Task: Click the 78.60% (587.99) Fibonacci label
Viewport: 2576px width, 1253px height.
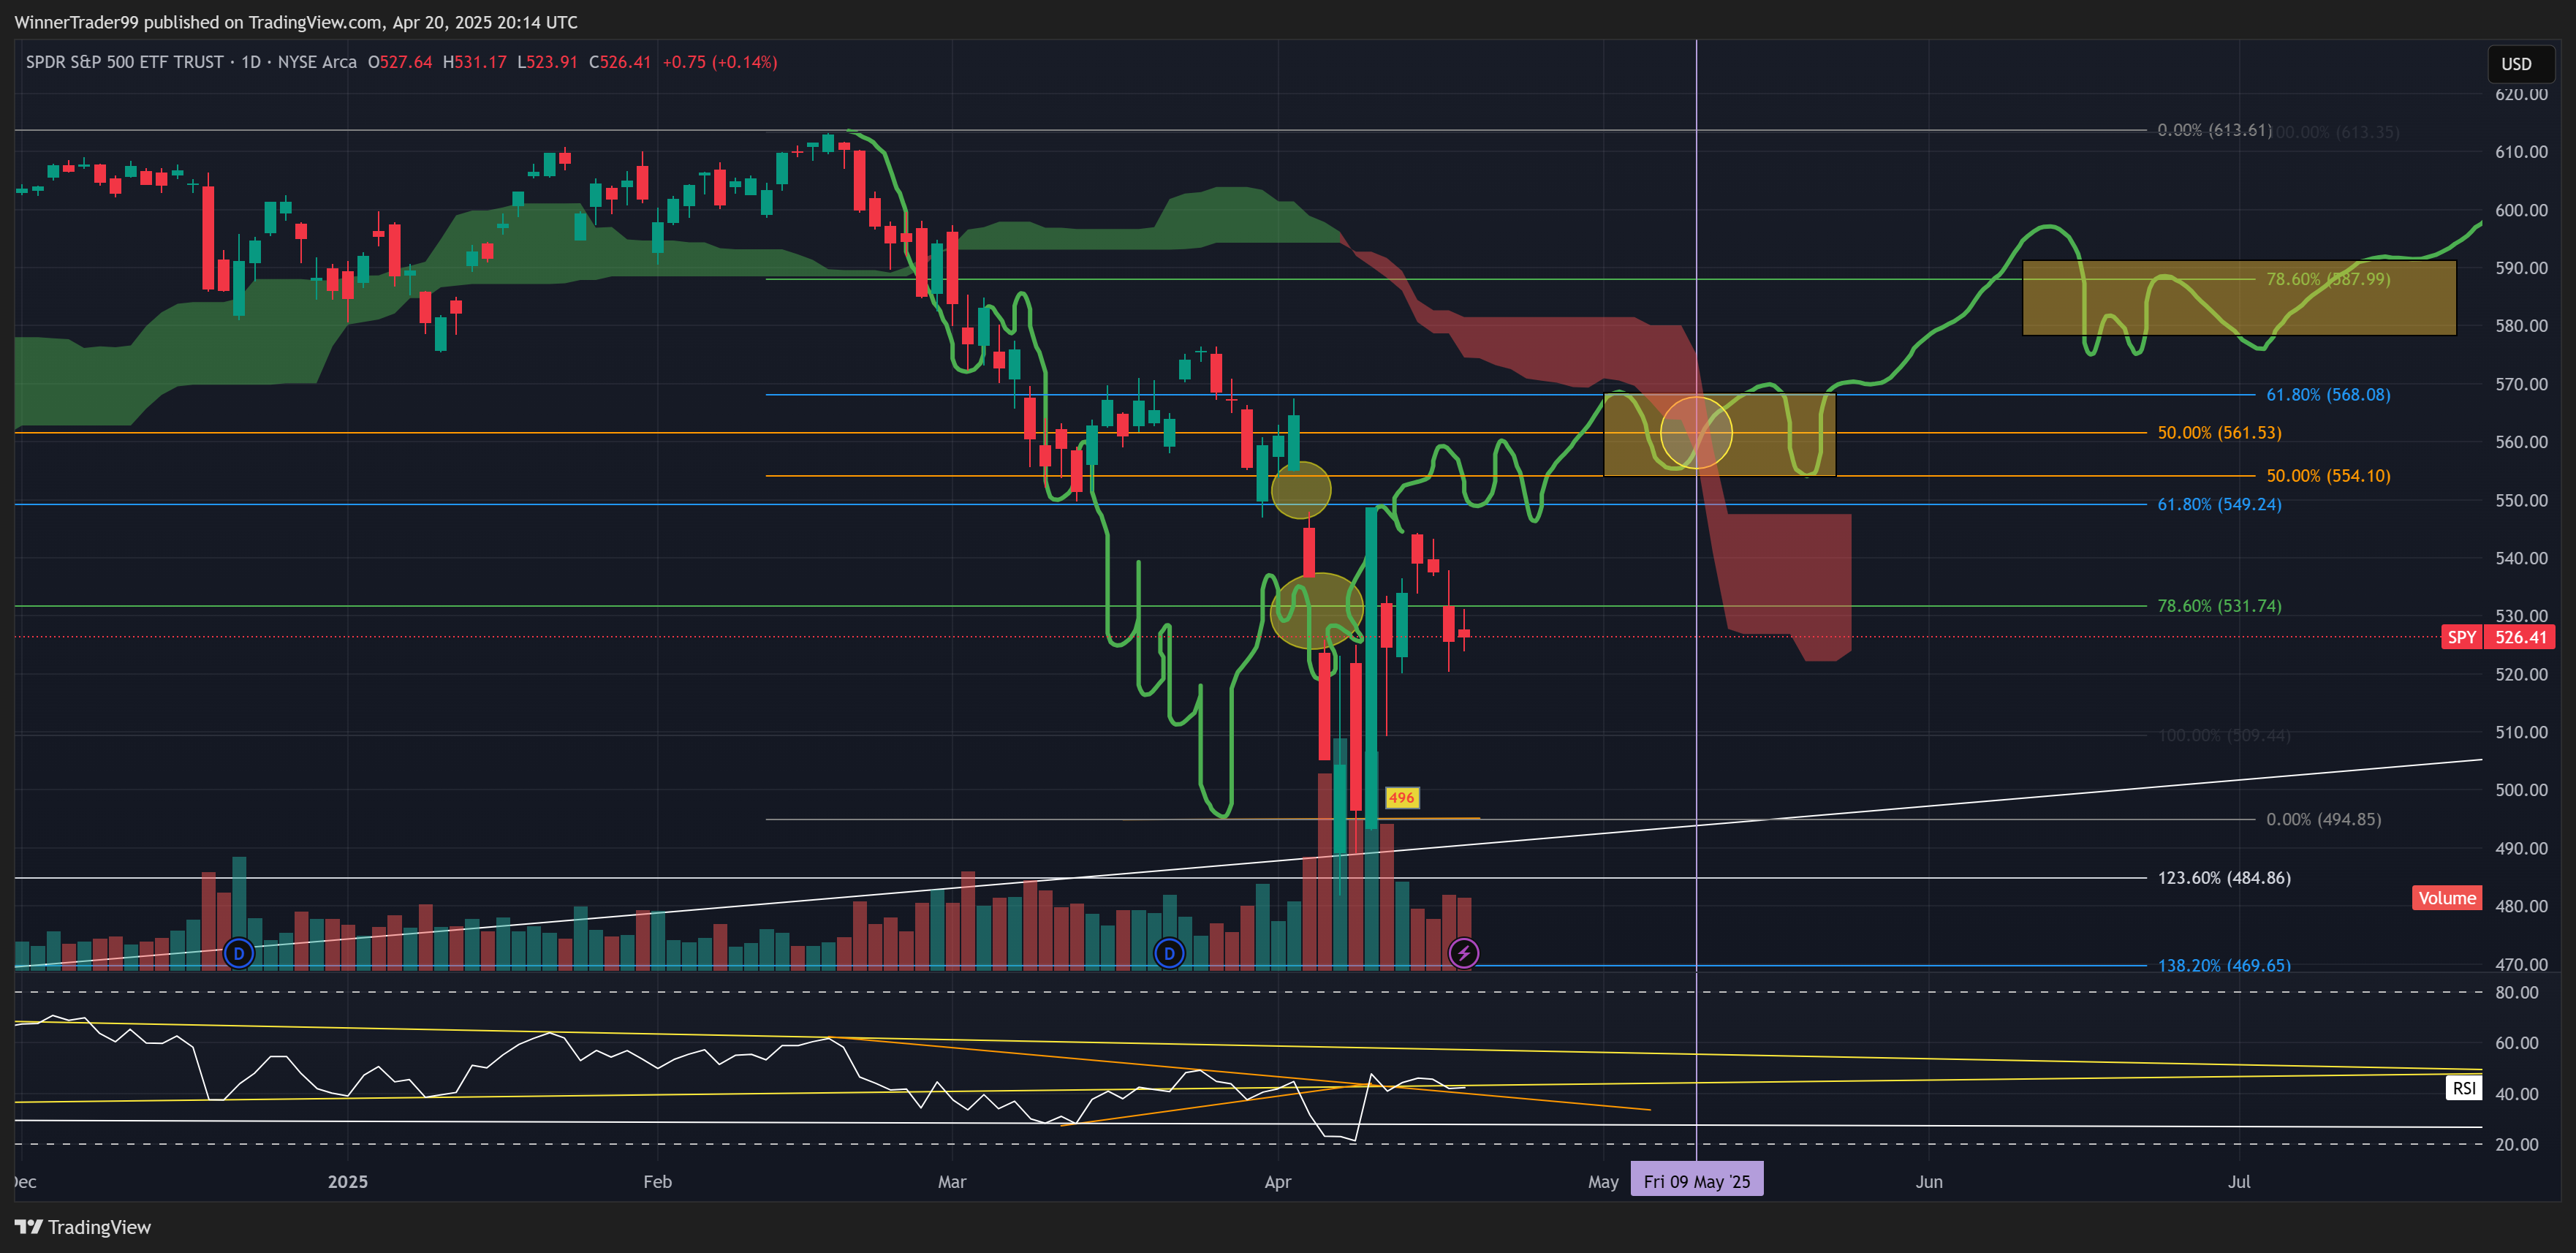Action: point(2328,279)
